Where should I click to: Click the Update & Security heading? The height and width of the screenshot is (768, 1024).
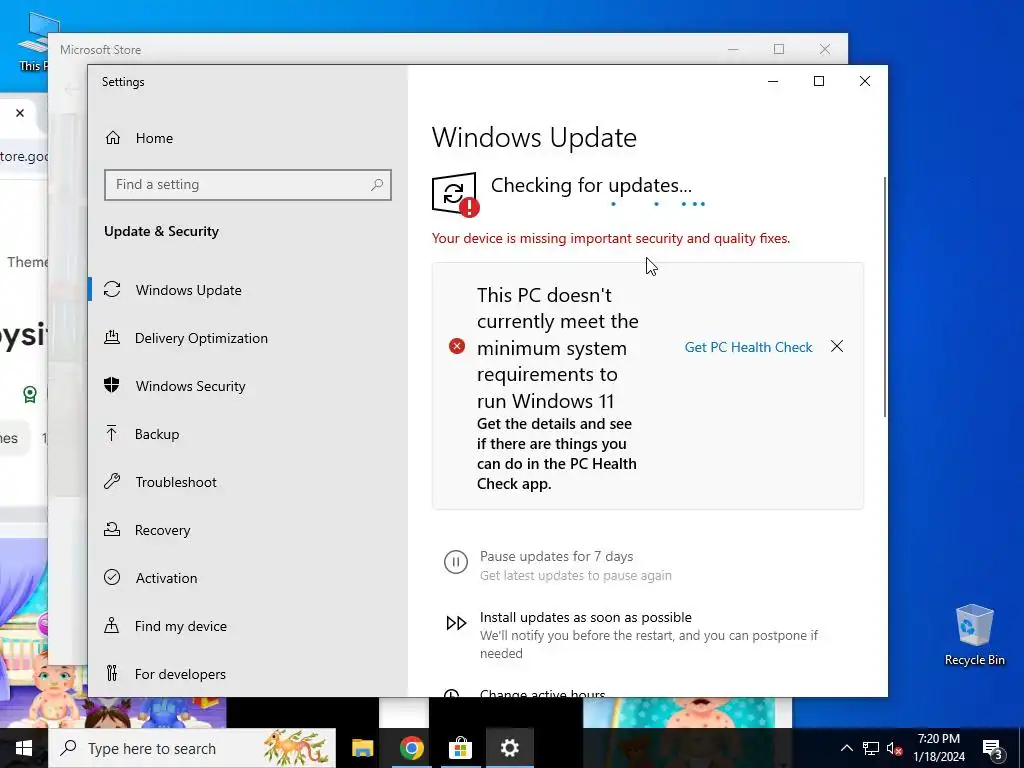click(161, 231)
